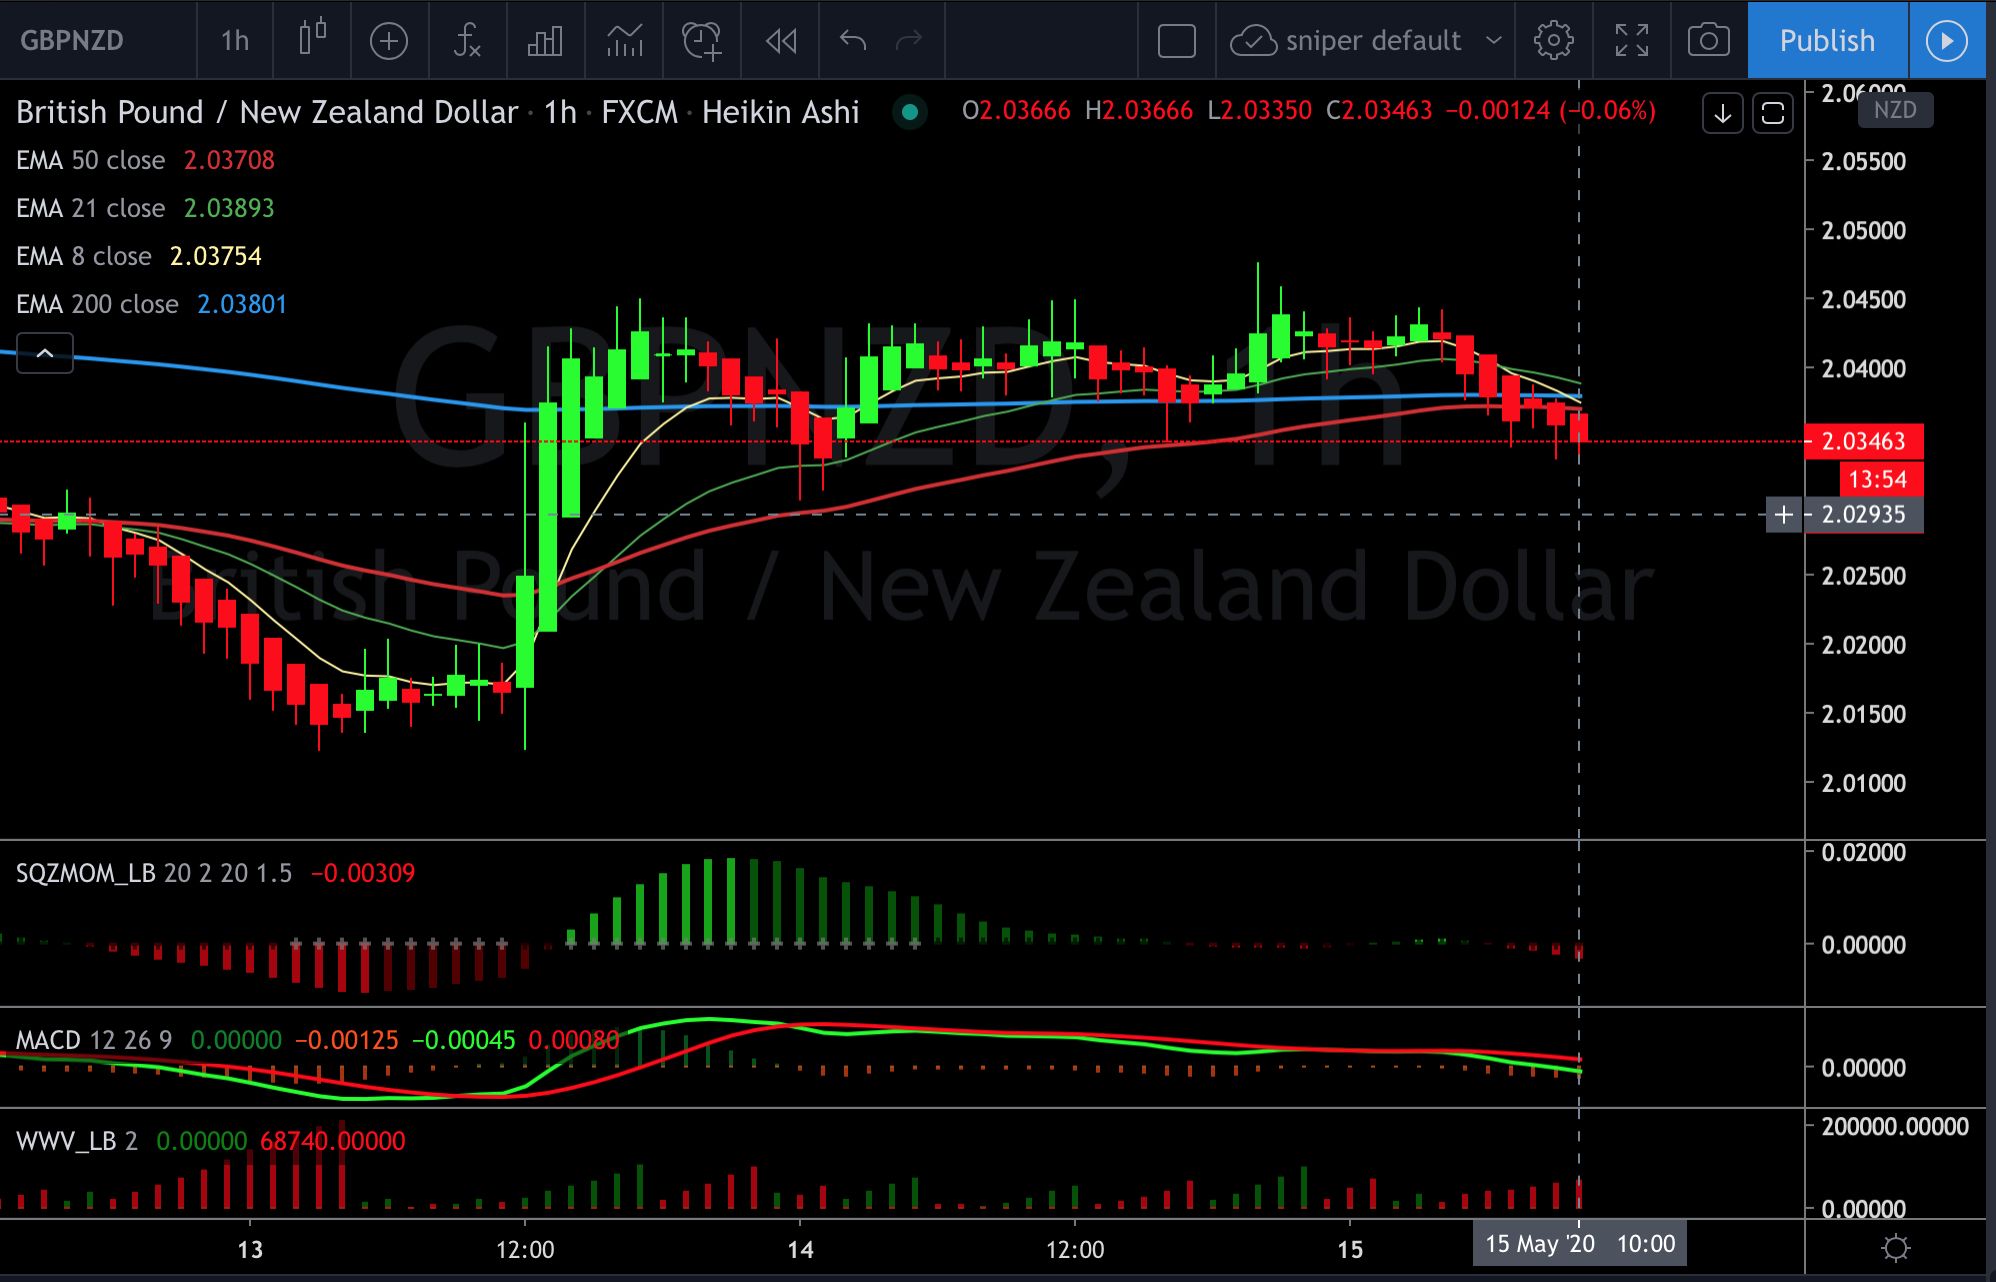
Task: Collapse the indicator legend with the chevron
Action: (x=45, y=353)
